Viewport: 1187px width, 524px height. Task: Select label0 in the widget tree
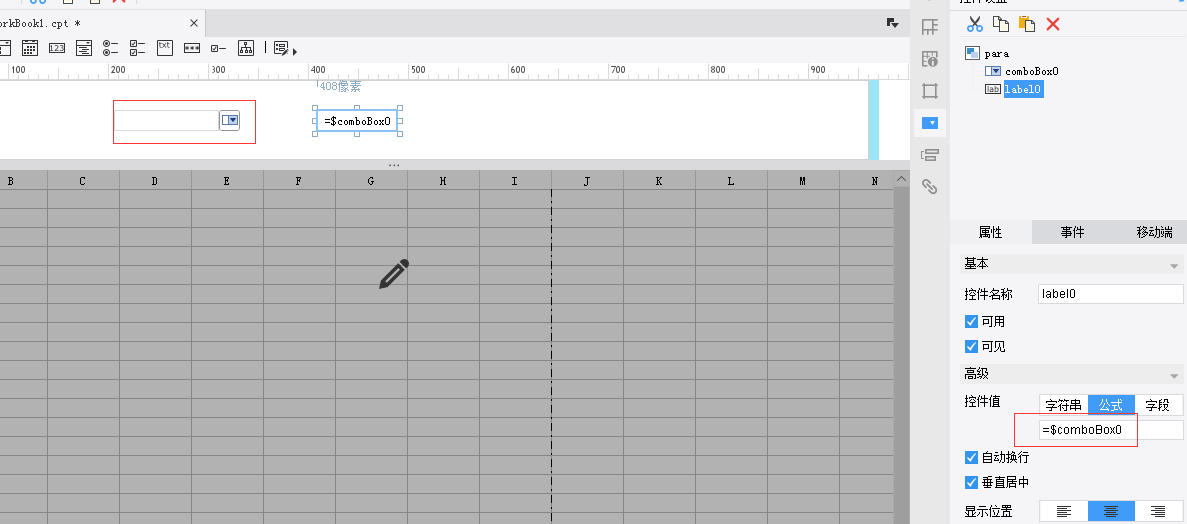[1023, 89]
